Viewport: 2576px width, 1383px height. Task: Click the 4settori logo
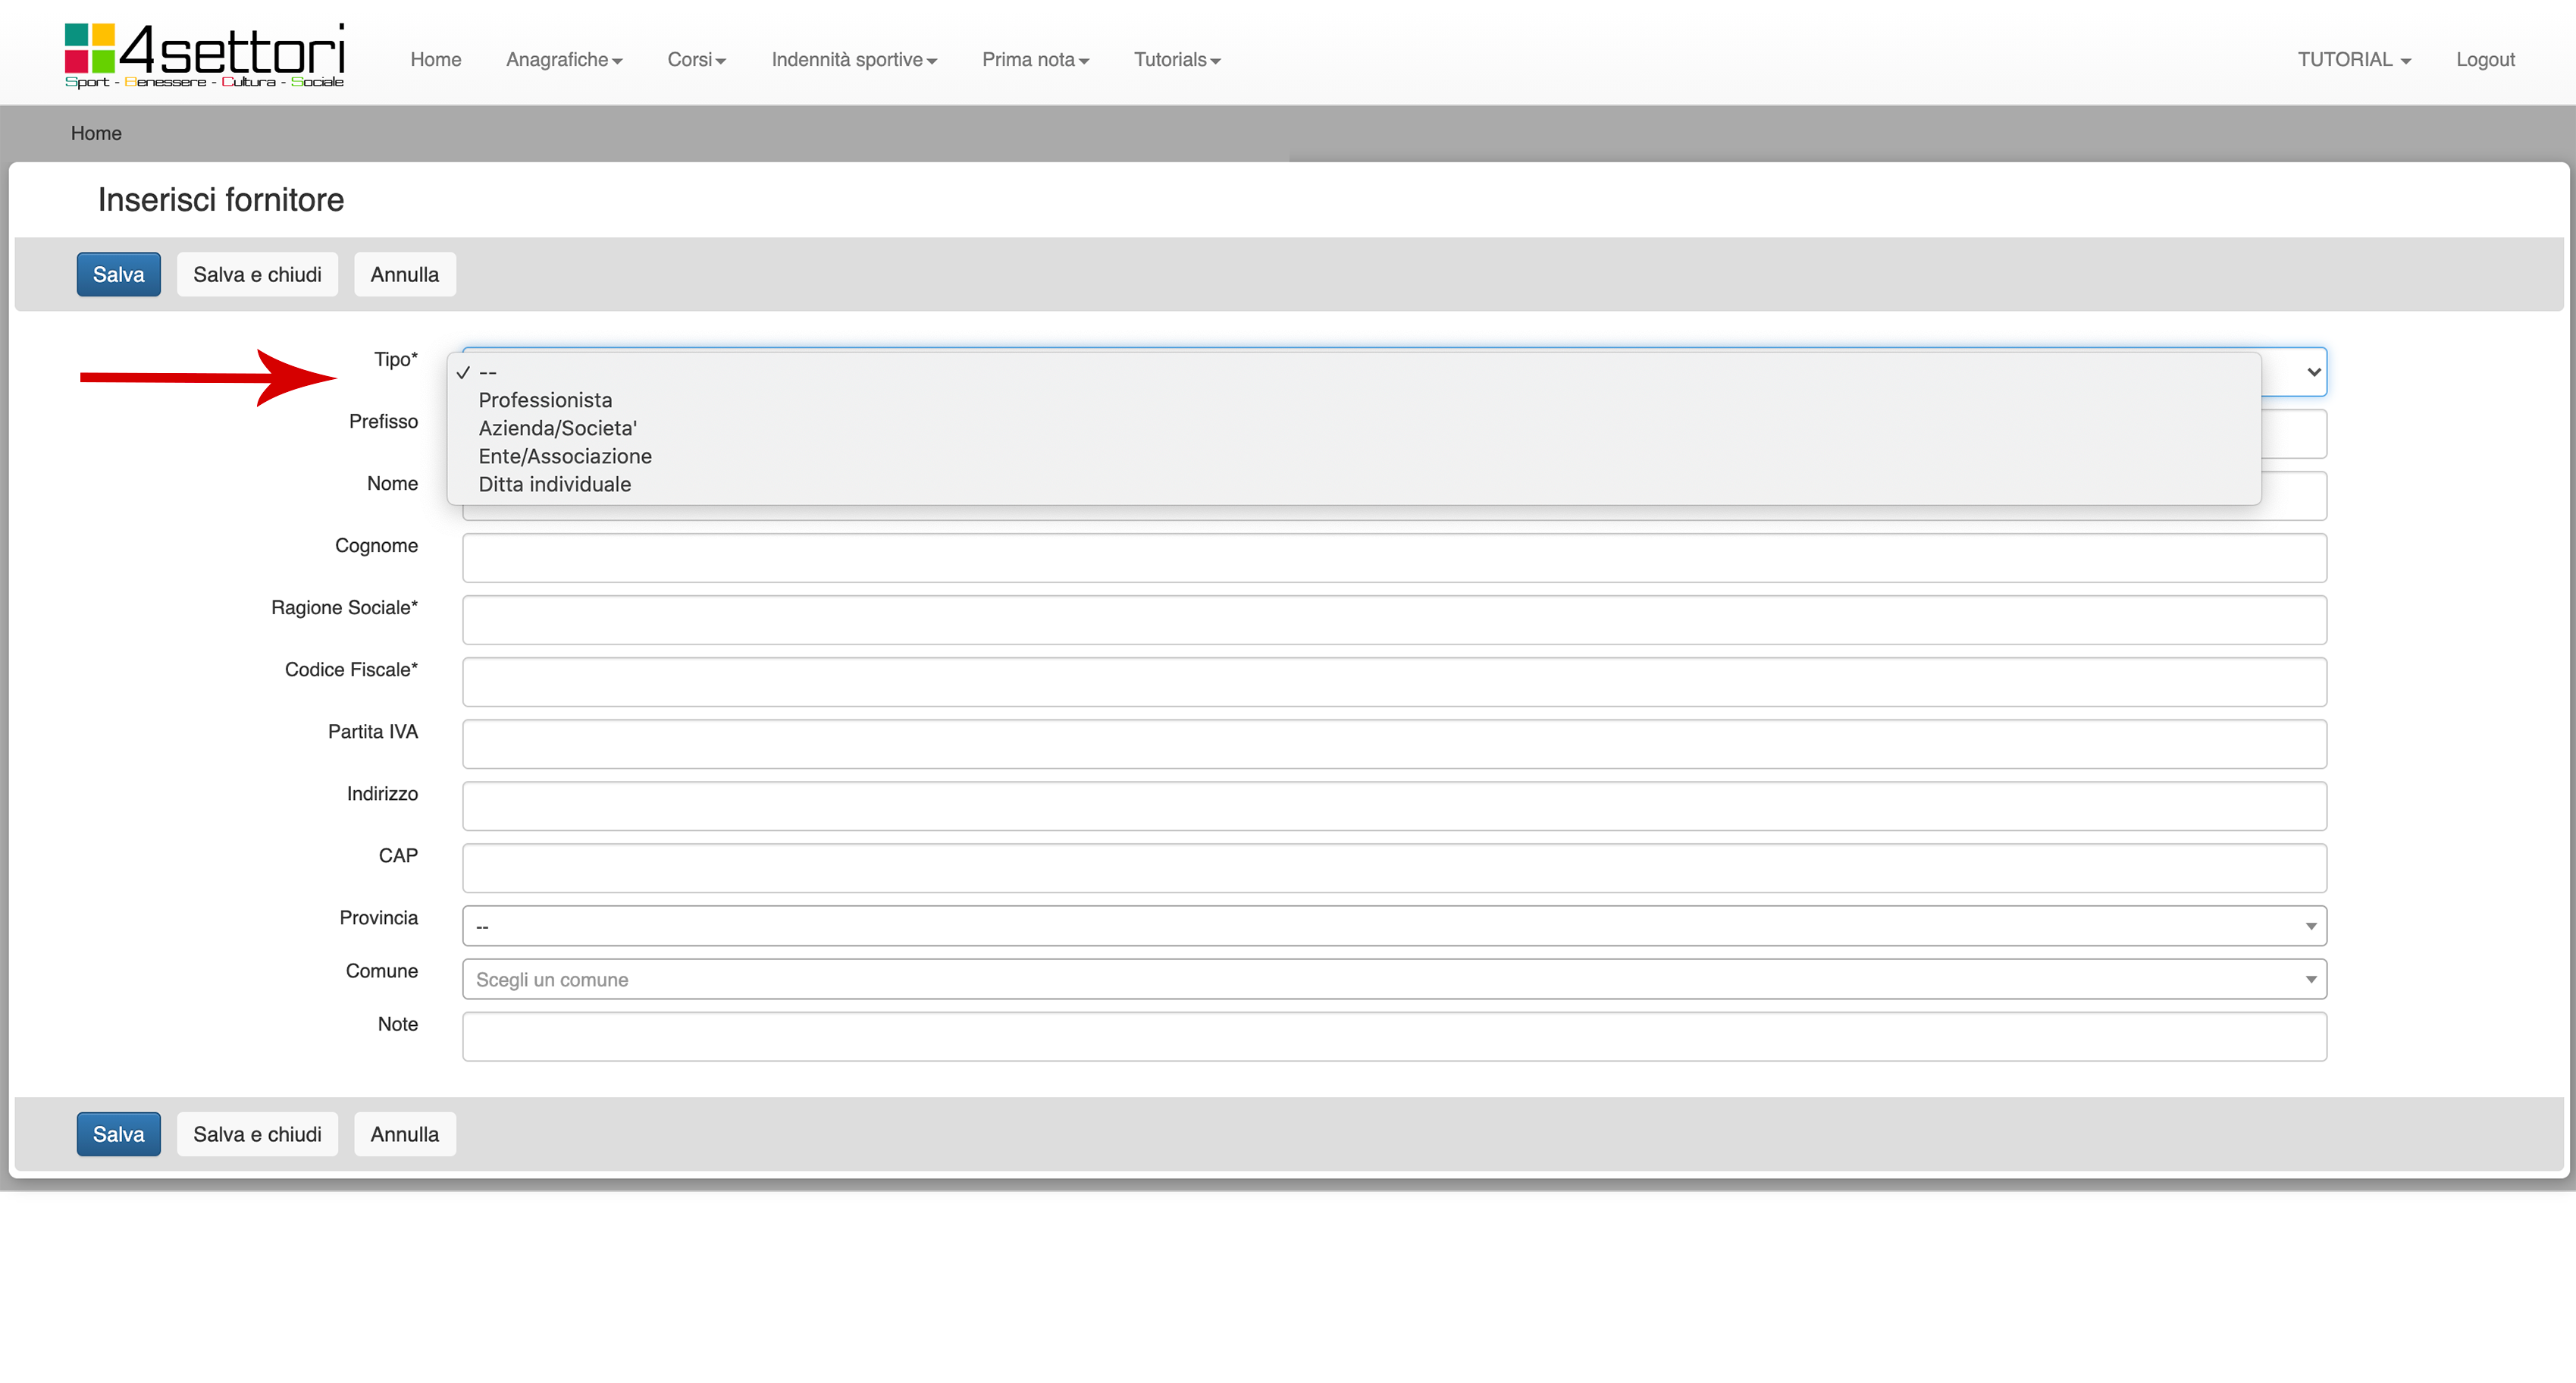(204, 55)
